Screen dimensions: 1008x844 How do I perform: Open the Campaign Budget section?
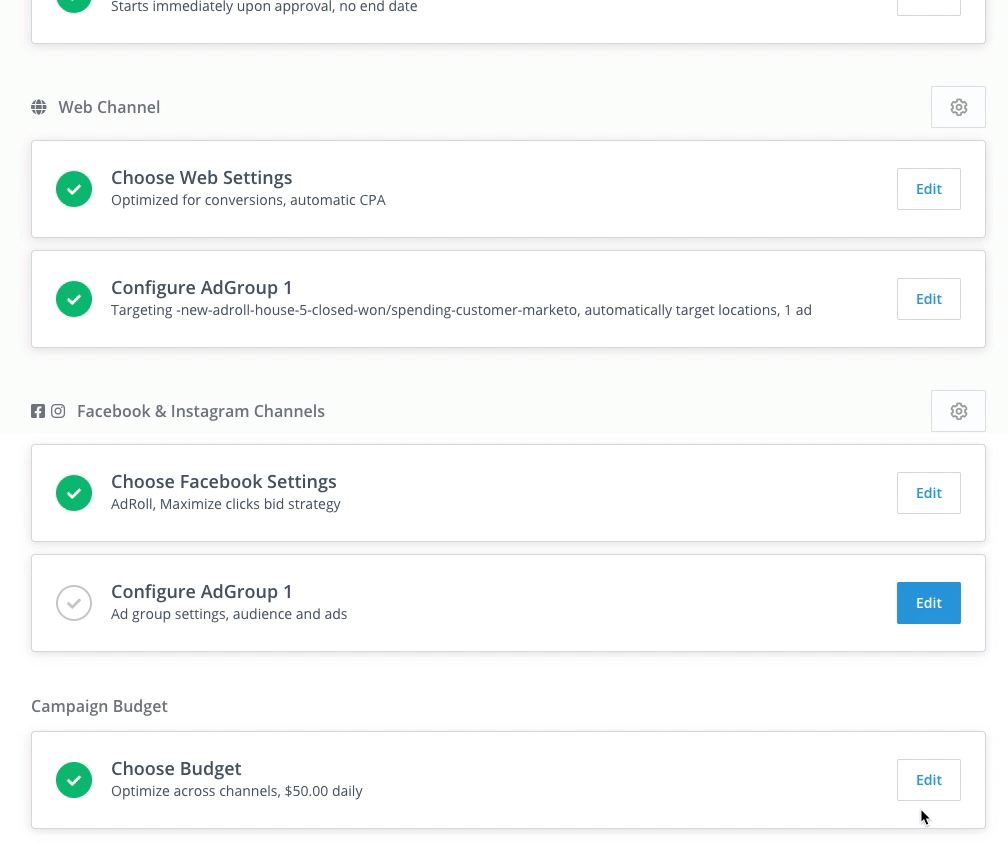[x=99, y=706]
